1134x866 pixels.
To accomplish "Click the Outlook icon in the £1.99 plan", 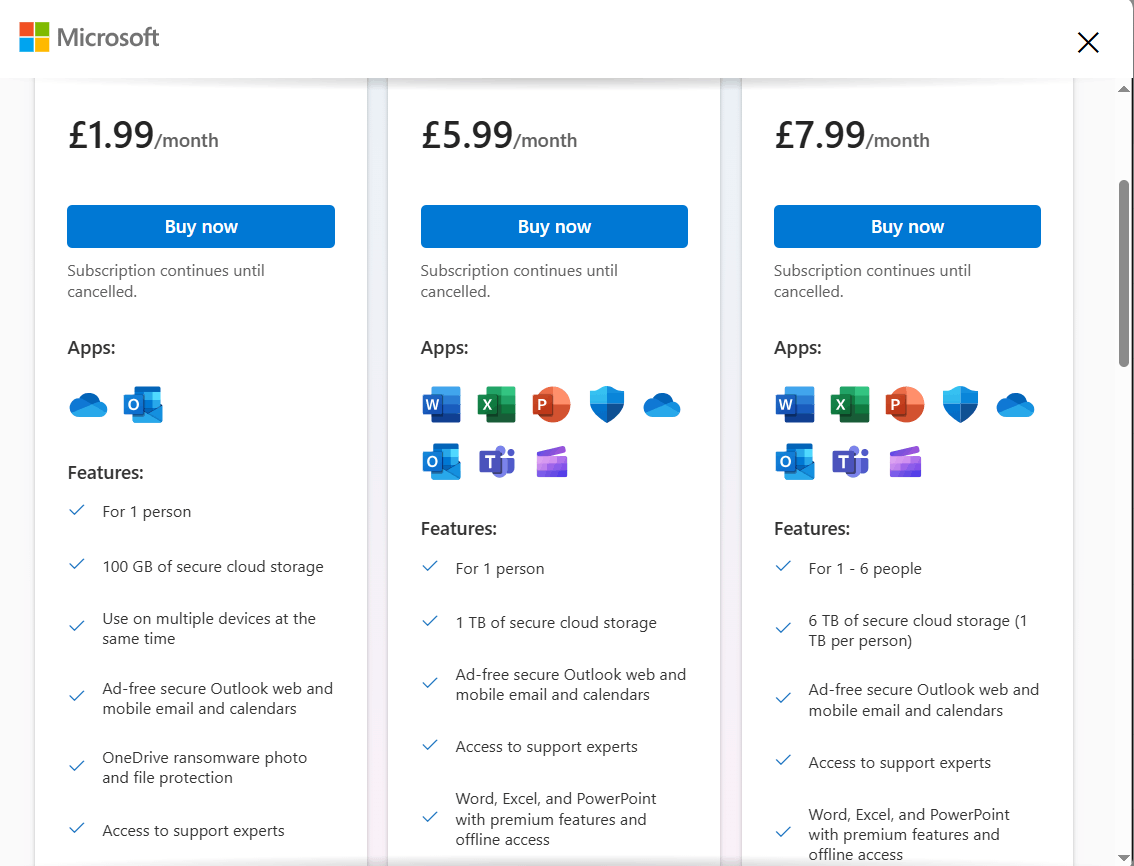I will [x=143, y=405].
